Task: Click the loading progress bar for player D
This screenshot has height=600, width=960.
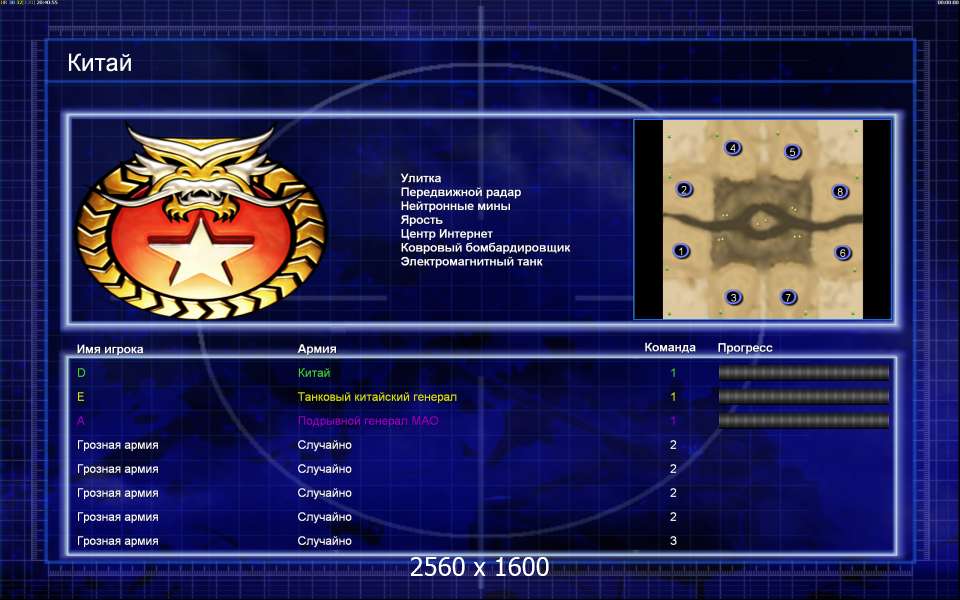Action: pyautogui.click(x=803, y=372)
